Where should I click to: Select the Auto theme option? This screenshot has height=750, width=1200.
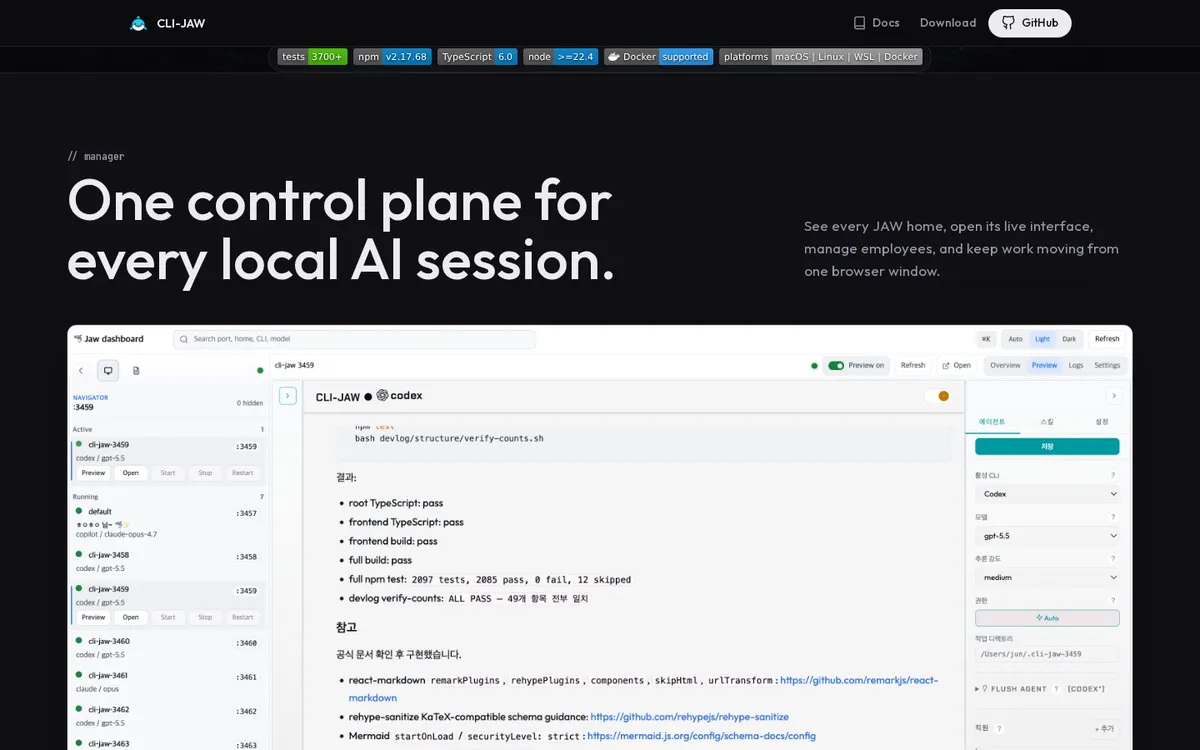point(1015,339)
